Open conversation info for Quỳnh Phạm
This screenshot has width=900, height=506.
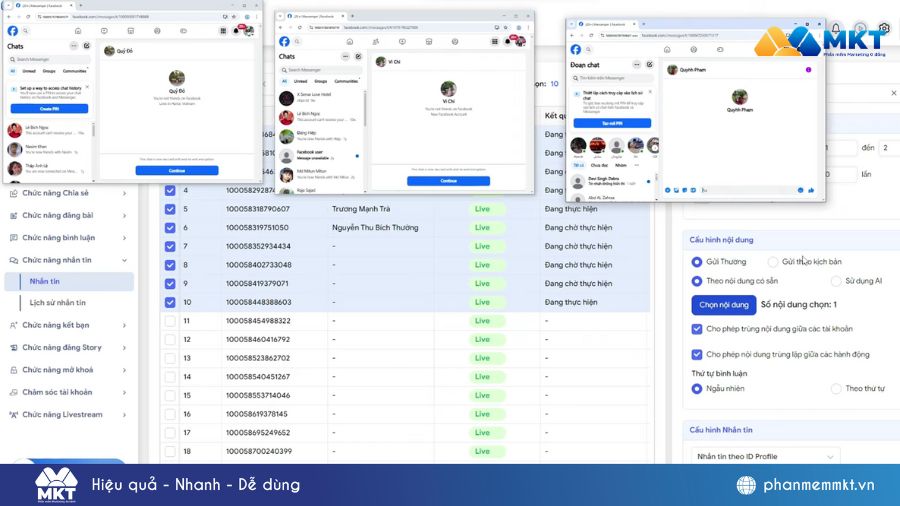[808, 69]
